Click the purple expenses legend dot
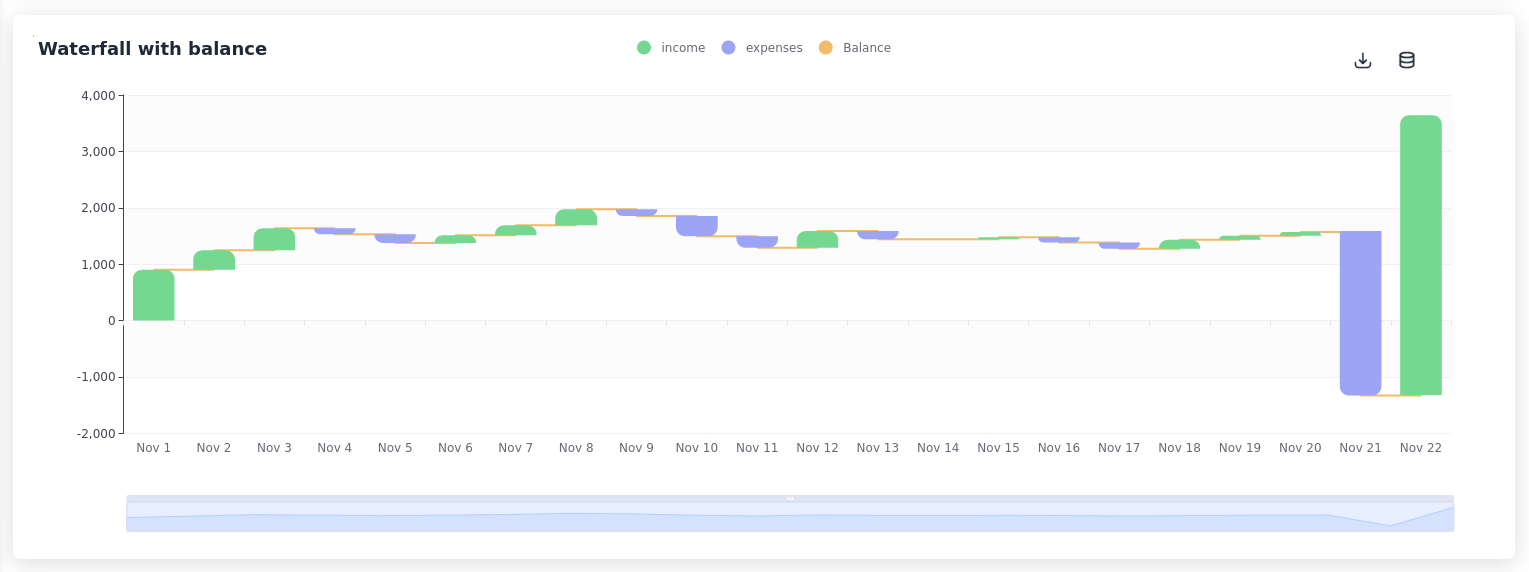 728,48
